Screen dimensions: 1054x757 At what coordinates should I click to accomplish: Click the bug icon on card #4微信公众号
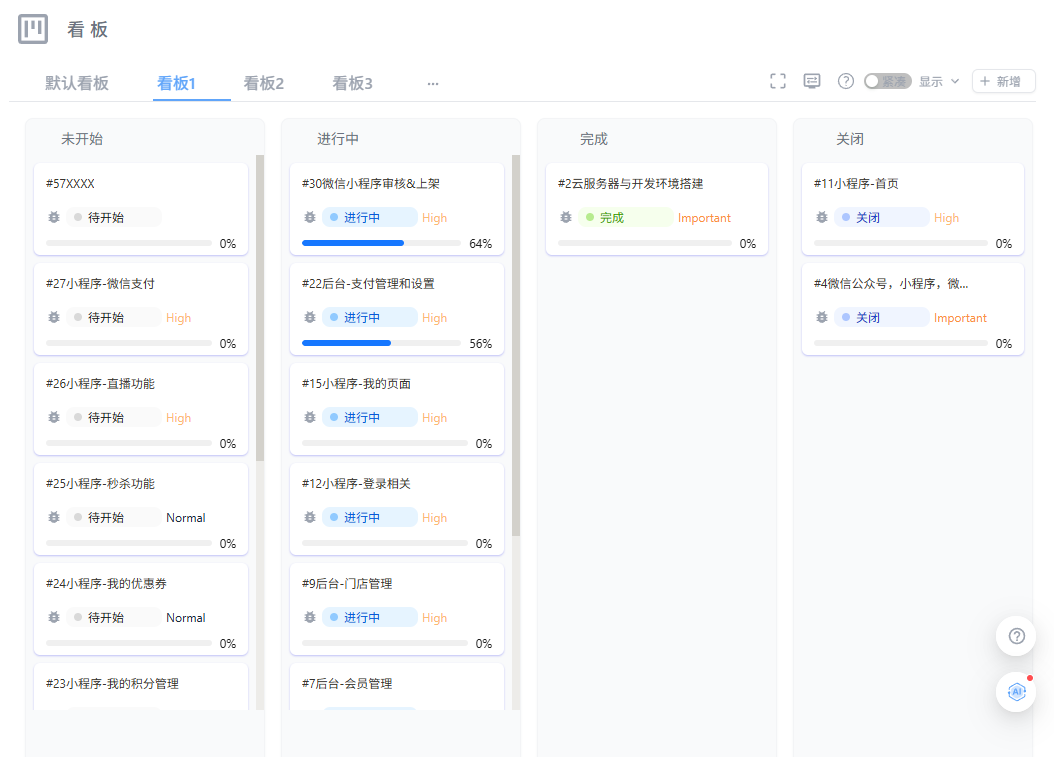tap(821, 317)
